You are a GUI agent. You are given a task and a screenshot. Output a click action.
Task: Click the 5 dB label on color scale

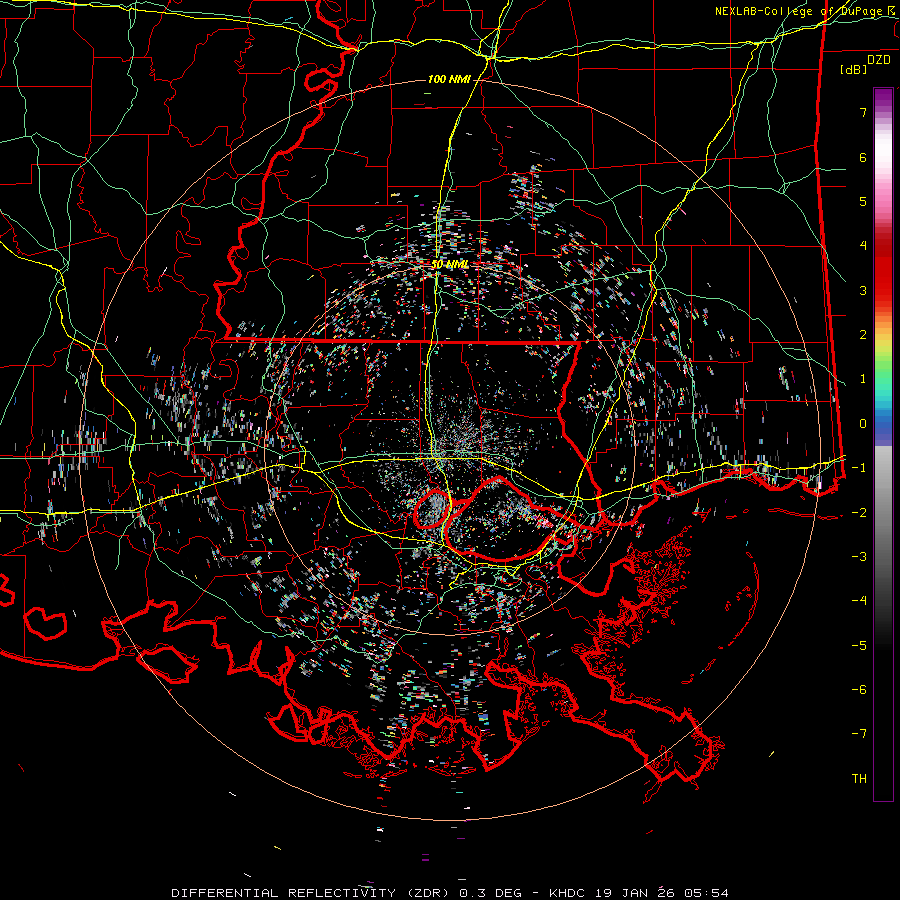(x=863, y=201)
